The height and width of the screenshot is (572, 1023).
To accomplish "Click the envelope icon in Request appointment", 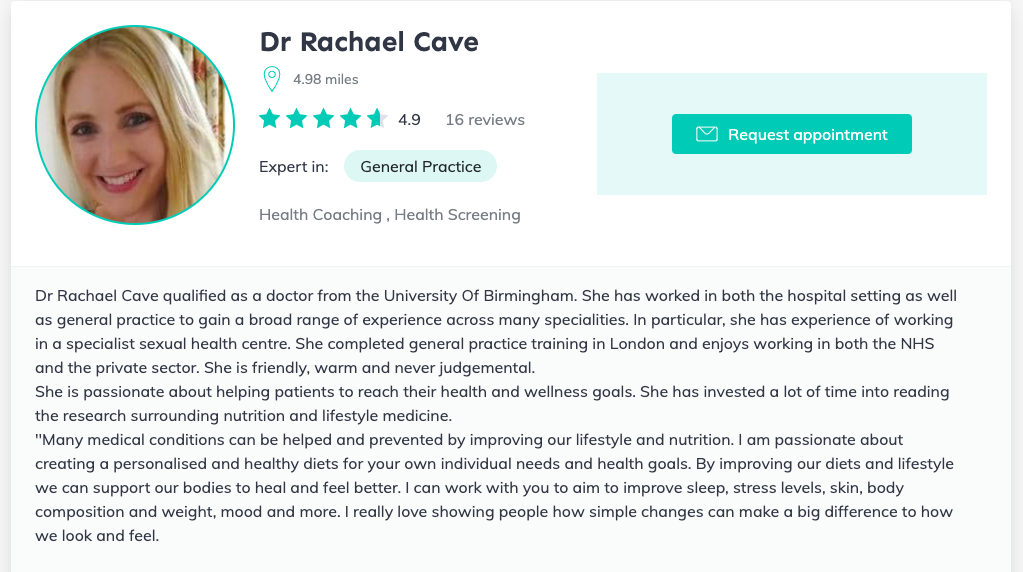I will [707, 134].
